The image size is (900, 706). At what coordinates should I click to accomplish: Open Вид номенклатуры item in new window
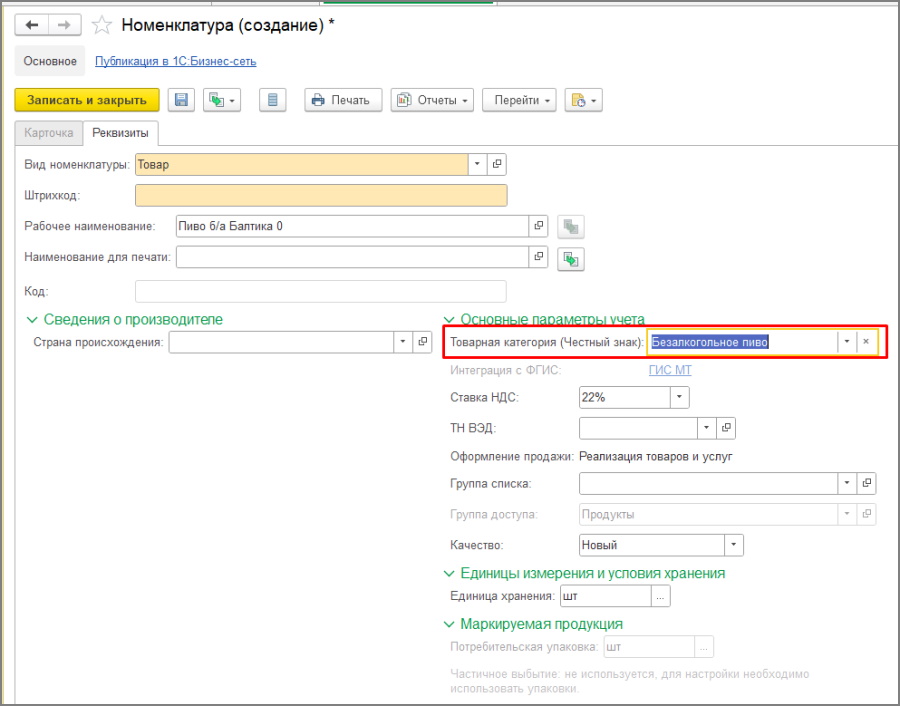[496, 164]
